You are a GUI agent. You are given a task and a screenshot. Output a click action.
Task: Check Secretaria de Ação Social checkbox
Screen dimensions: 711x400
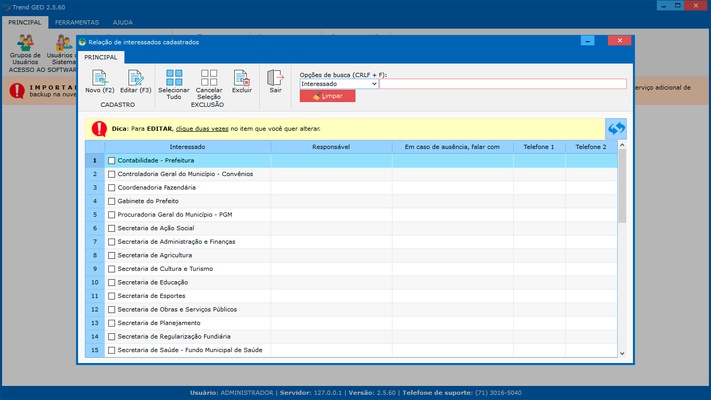112,229
